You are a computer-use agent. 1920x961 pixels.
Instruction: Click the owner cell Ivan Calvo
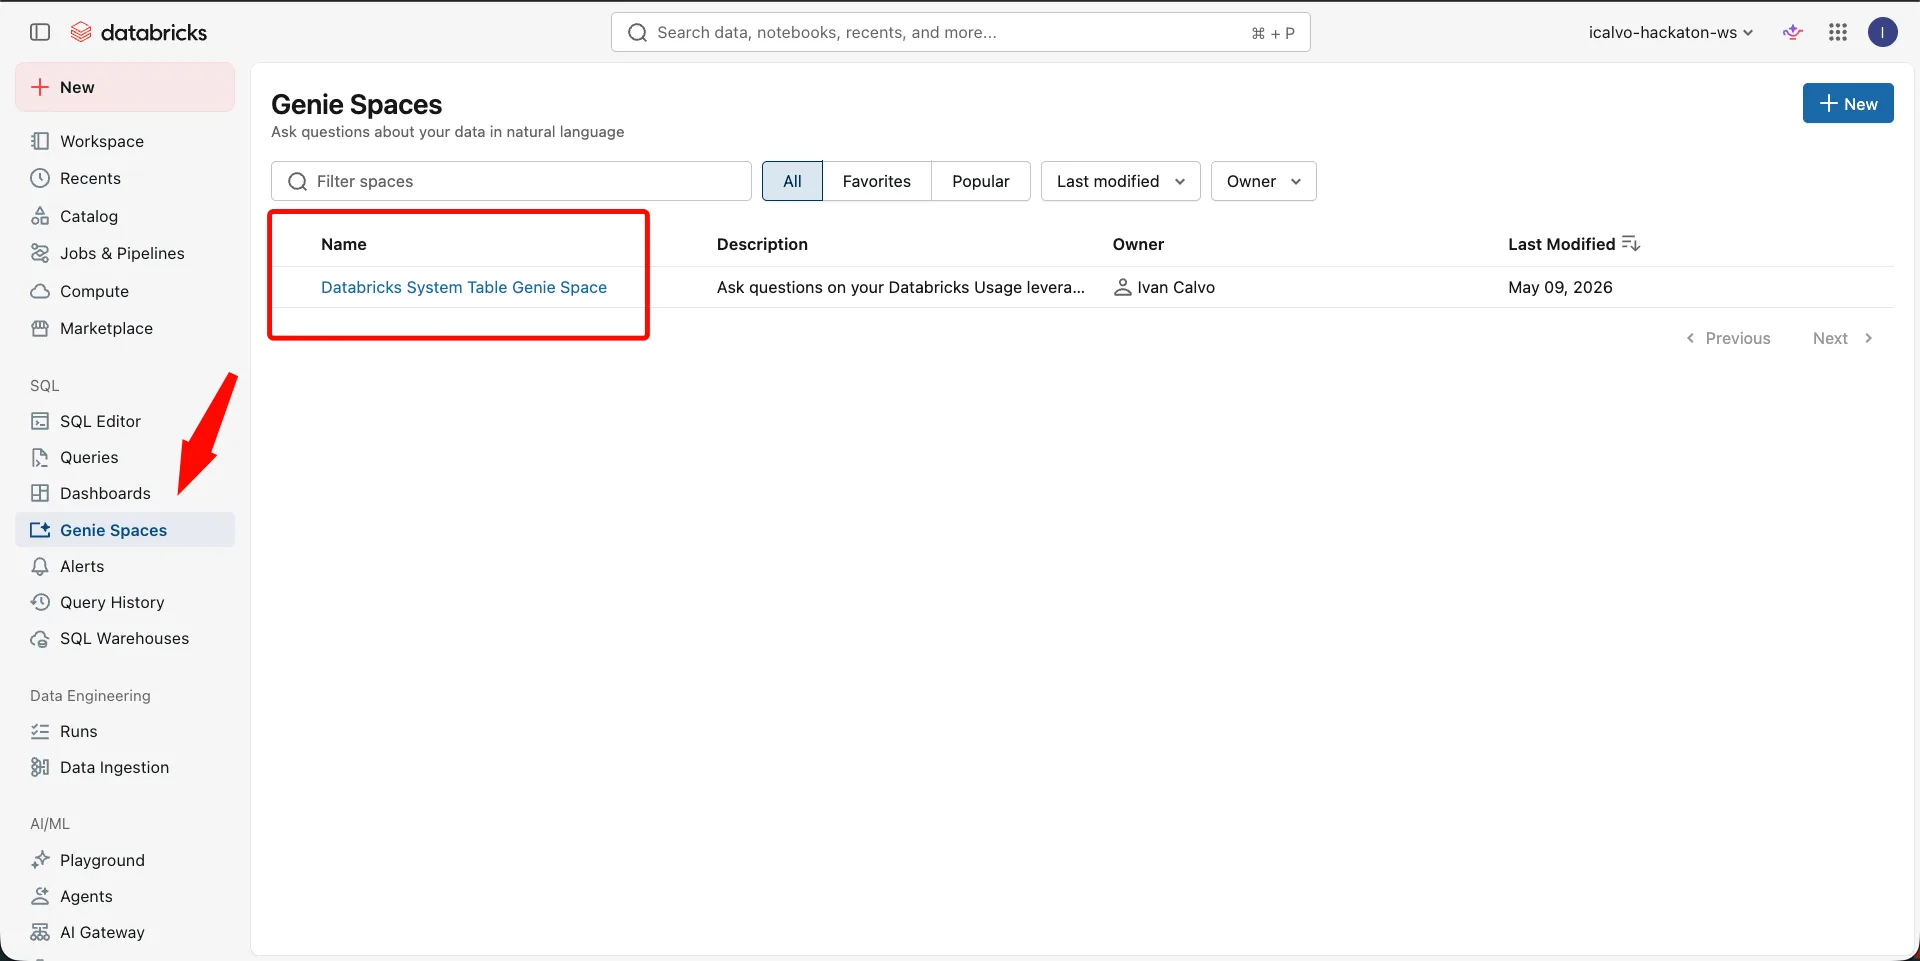[x=1164, y=287]
